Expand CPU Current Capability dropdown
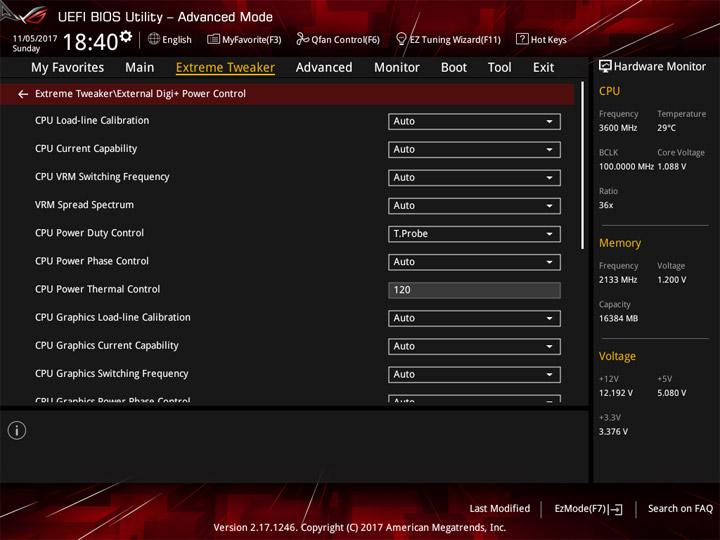720x540 pixels. coord(474,150)
